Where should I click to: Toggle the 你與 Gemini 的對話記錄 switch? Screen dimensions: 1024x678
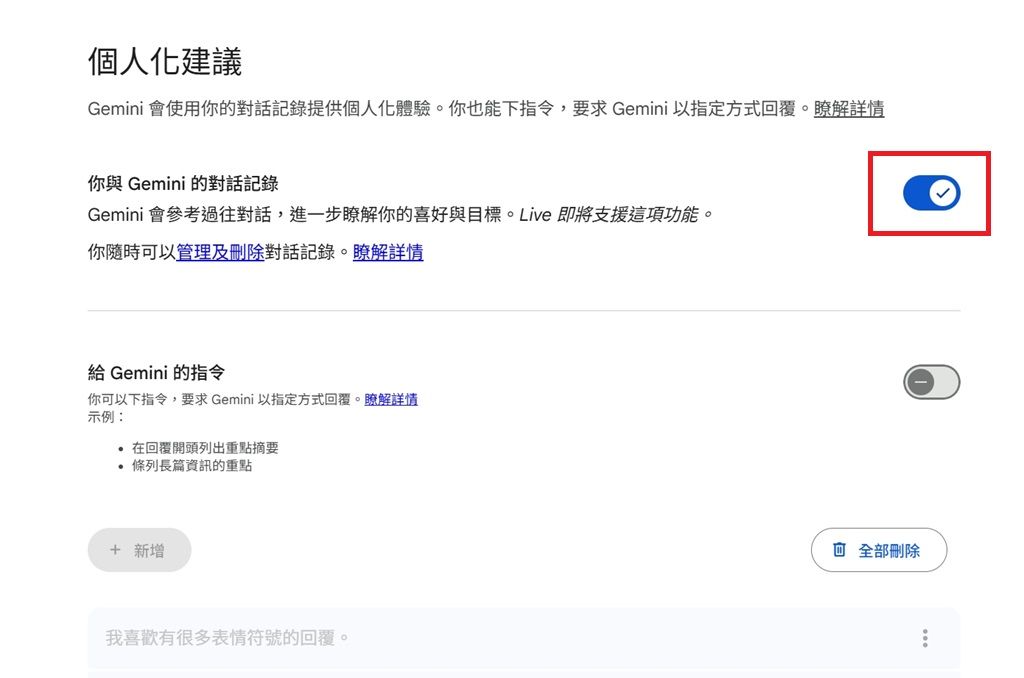pos(931,193)
